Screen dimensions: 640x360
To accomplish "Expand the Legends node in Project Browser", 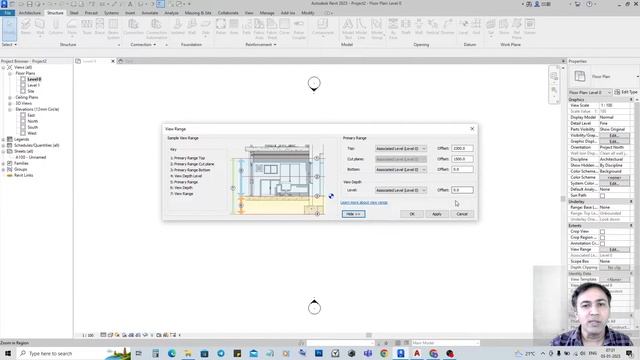I will pos(3,140).
